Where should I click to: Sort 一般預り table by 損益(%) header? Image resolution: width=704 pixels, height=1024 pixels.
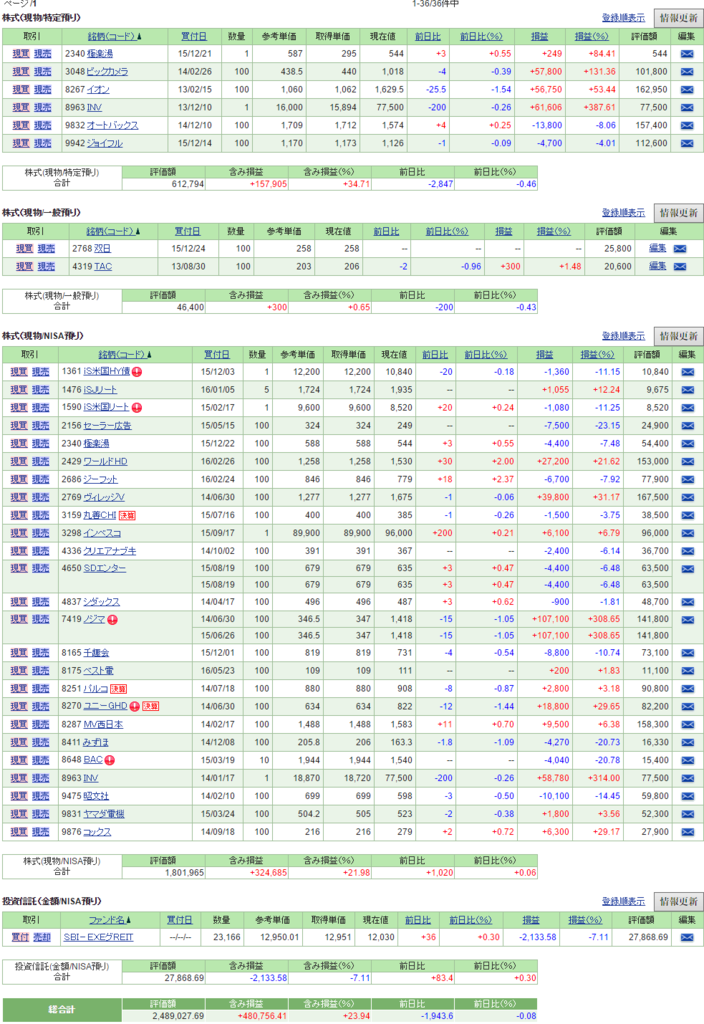(x=553, y=231)
